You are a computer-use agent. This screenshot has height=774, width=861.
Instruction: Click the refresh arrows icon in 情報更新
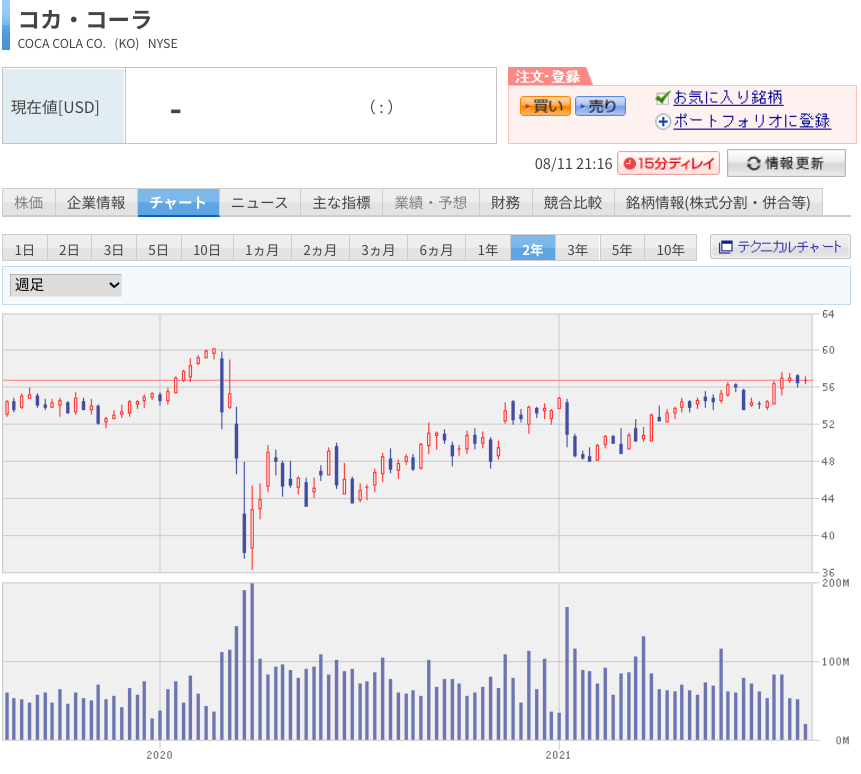coord(753,163)
